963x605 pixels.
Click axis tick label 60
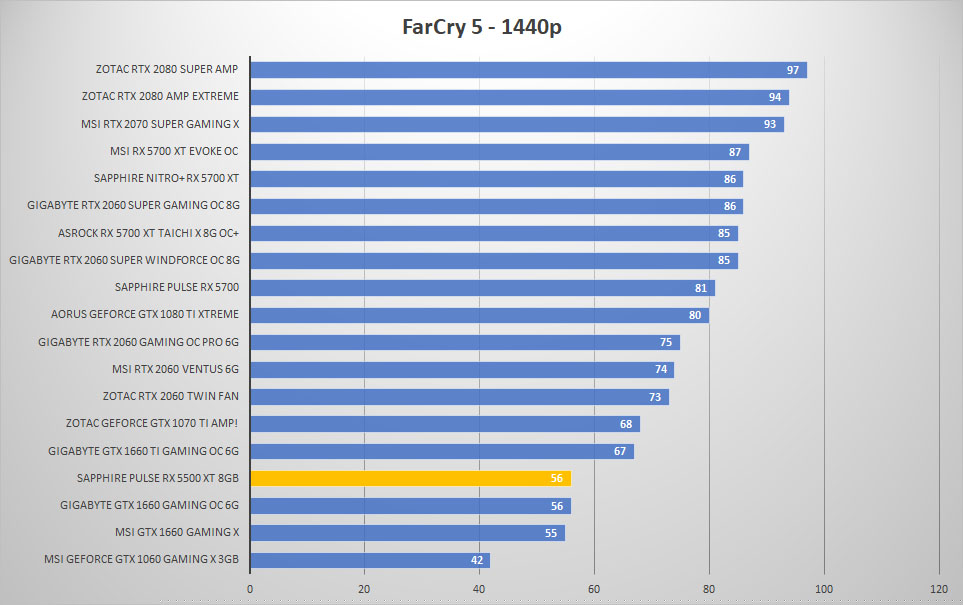click(594, 589)
